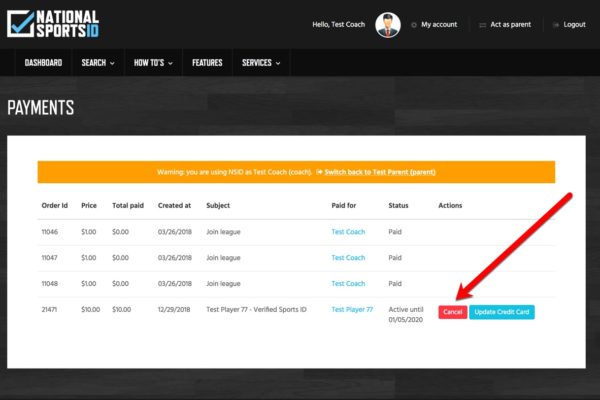Open Test Coach link for order 11047
Screen dimensions: 600x400
pos(348,258)
